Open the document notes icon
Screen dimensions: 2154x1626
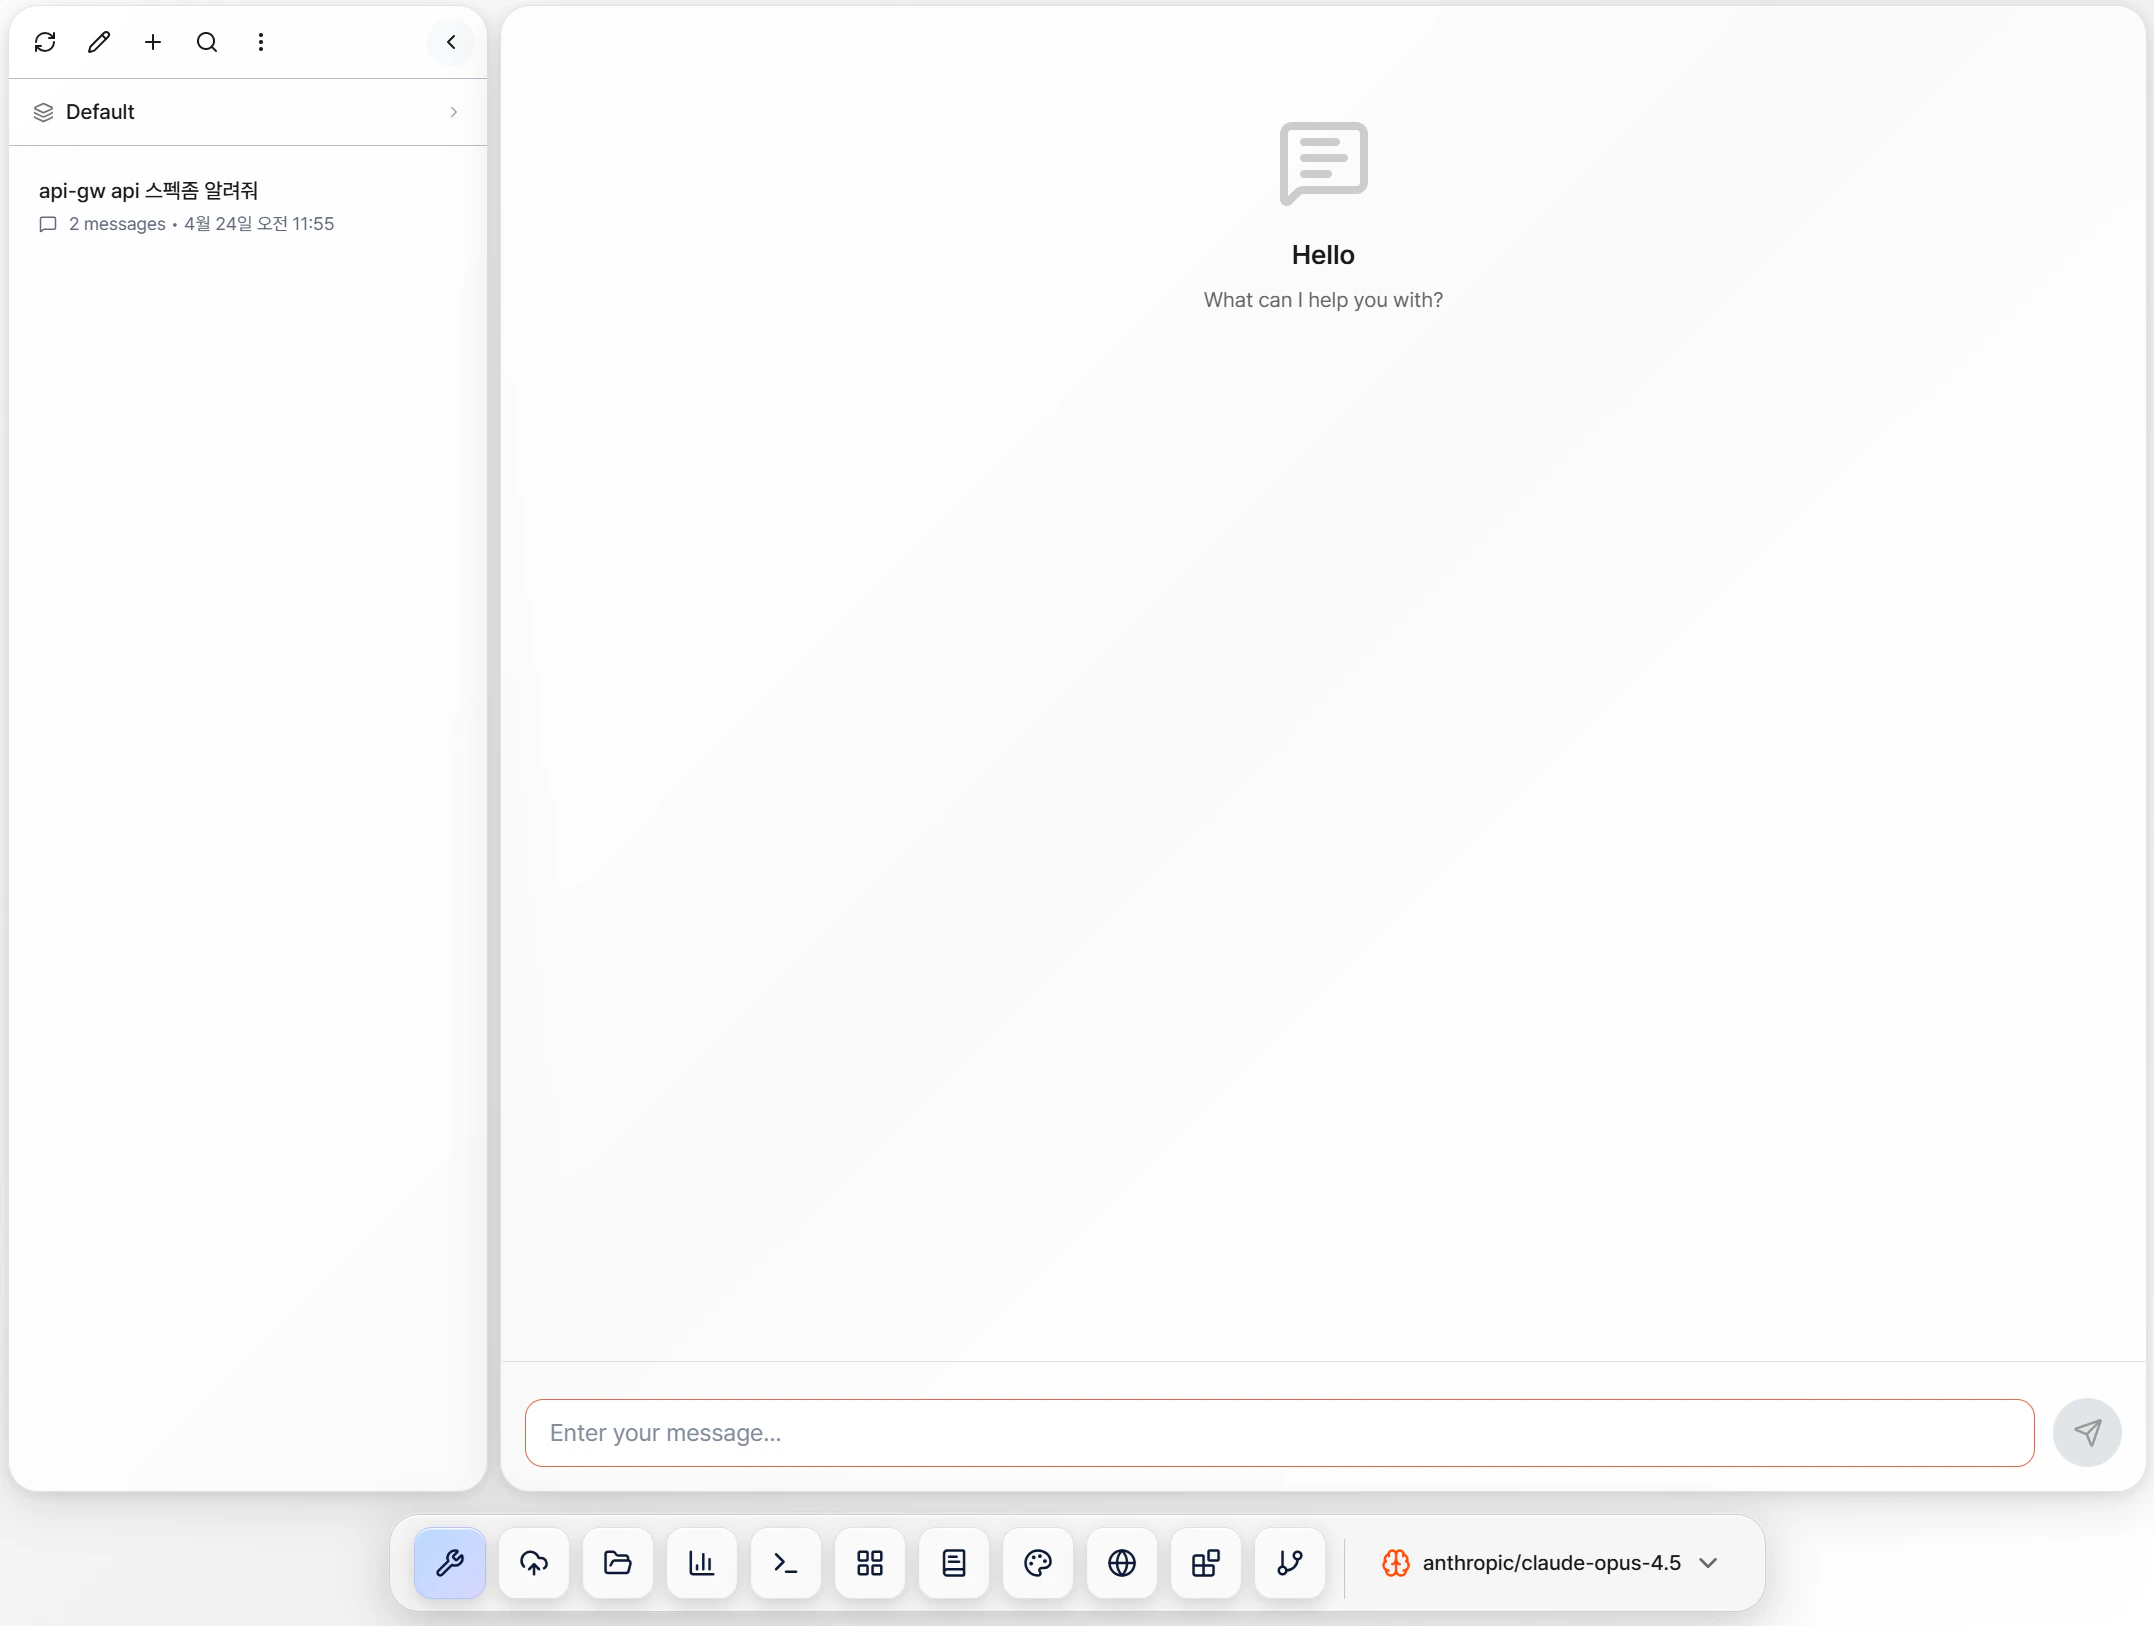[x=954, y=1563]
